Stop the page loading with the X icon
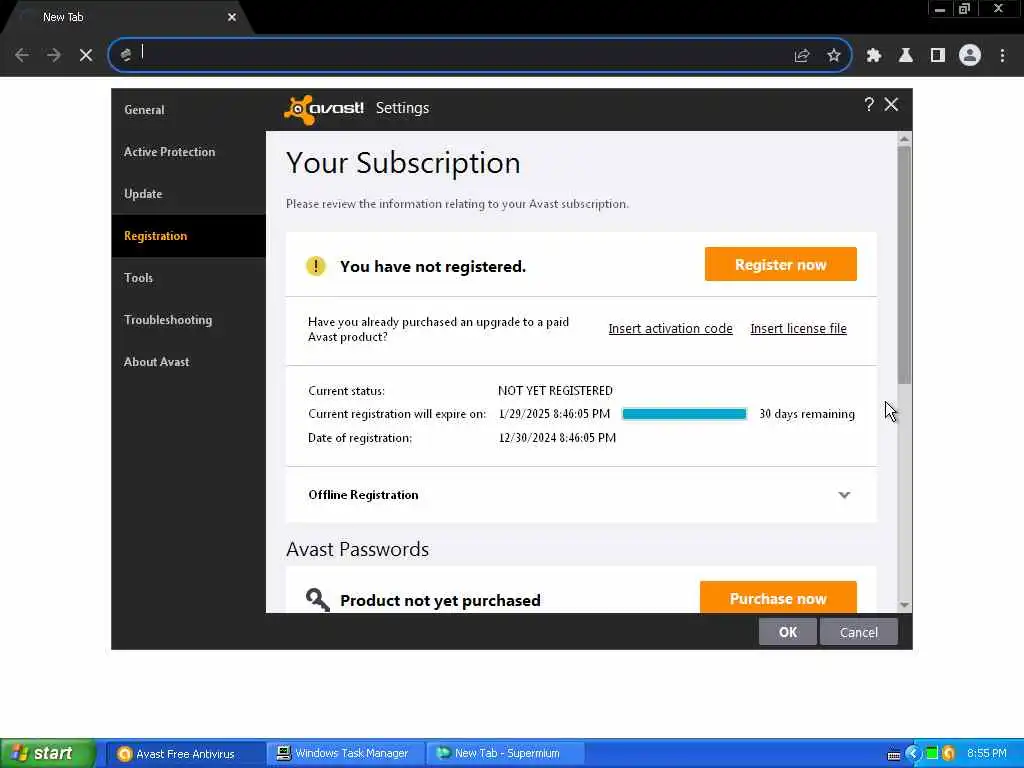 [x=86, y=55]
